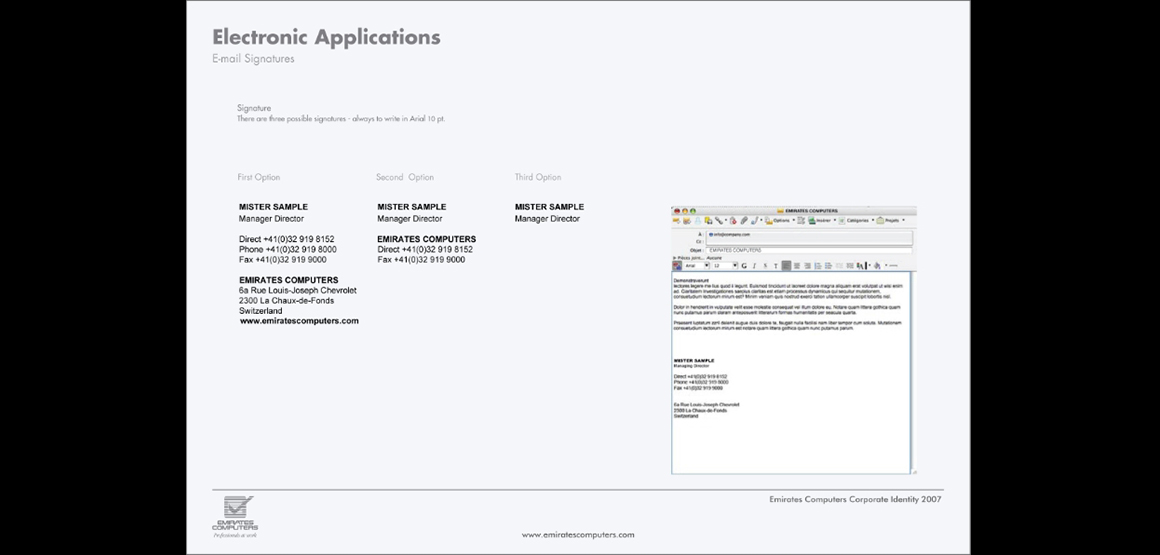Click the center align text icon

point(796,266)
